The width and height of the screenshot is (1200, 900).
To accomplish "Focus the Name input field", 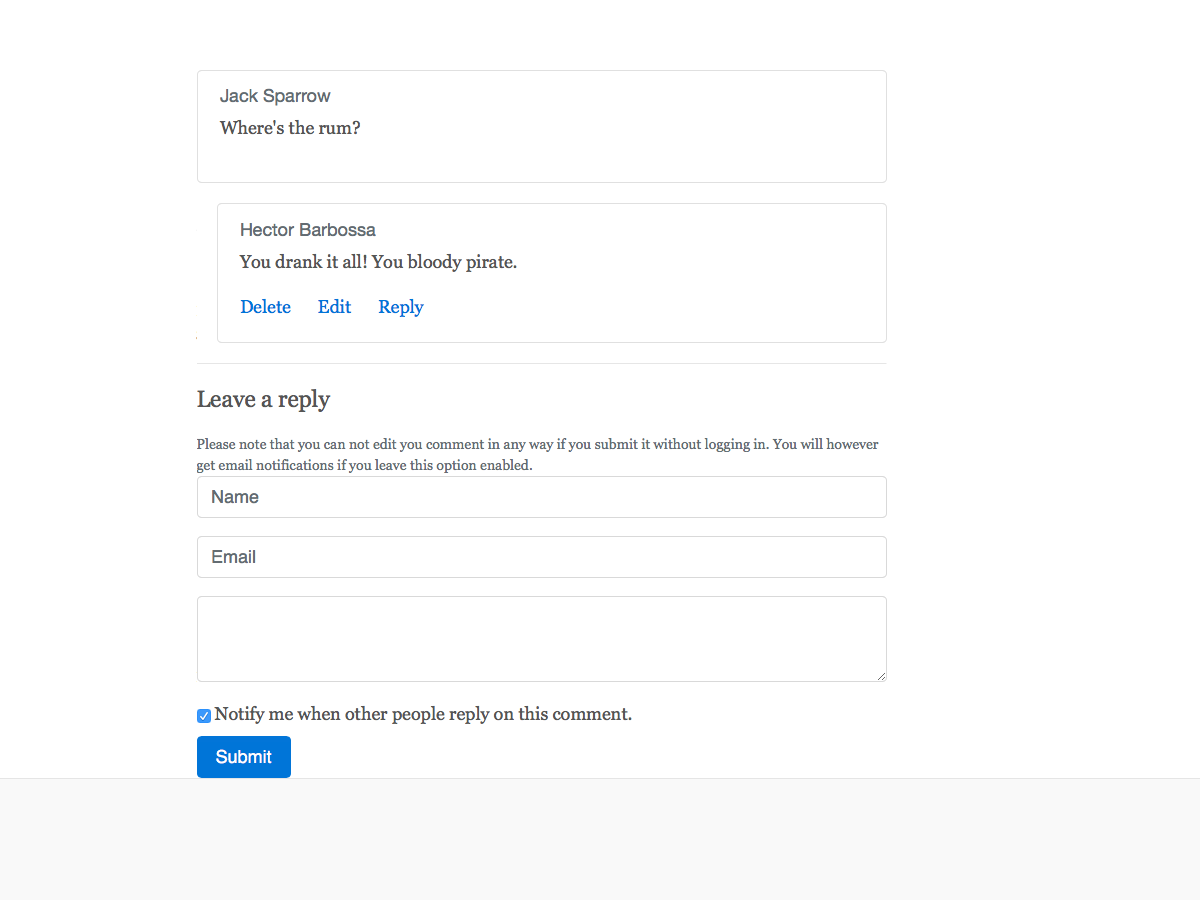I will click(x=542, y=497).
